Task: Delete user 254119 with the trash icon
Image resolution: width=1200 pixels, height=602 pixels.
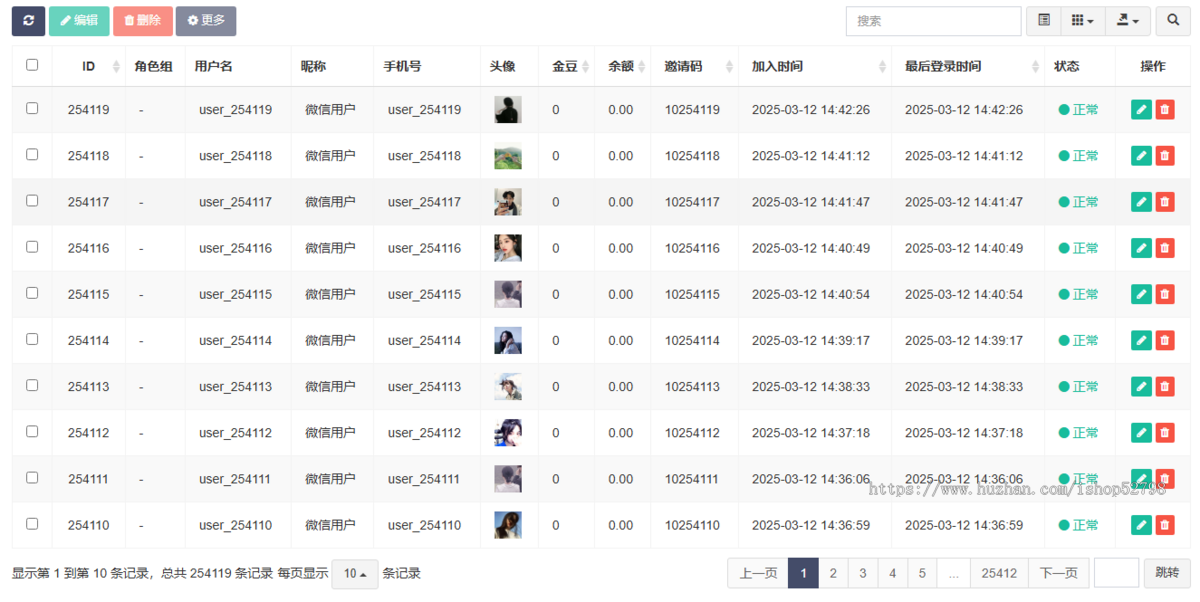Action: (1165, 110)
